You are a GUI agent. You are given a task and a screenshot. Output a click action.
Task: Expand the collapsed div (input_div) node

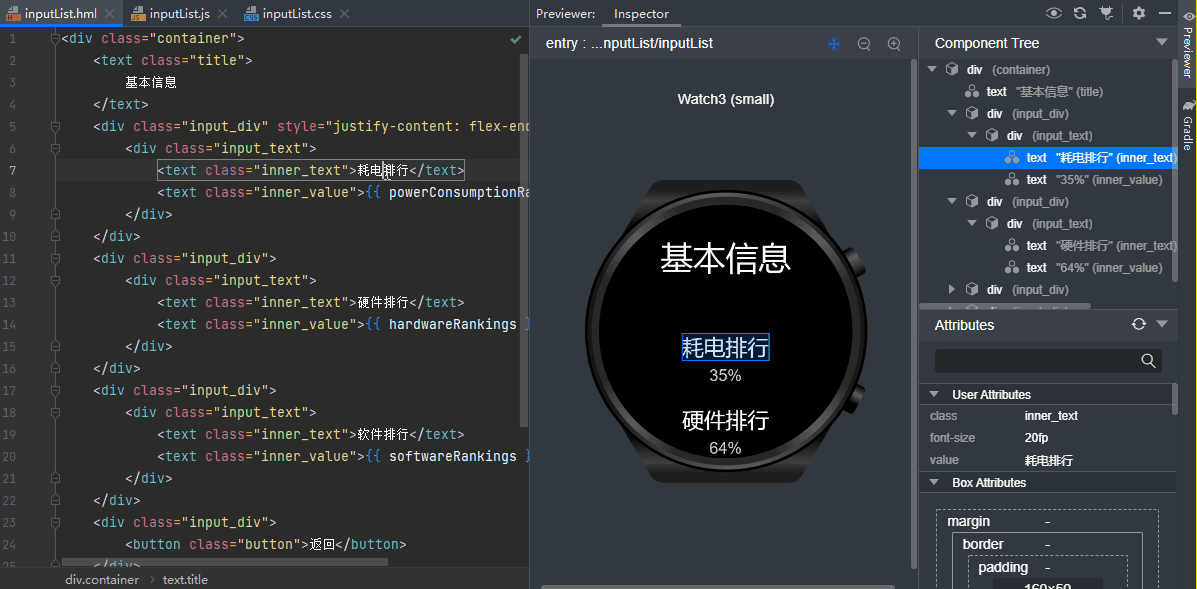[952, 289]
